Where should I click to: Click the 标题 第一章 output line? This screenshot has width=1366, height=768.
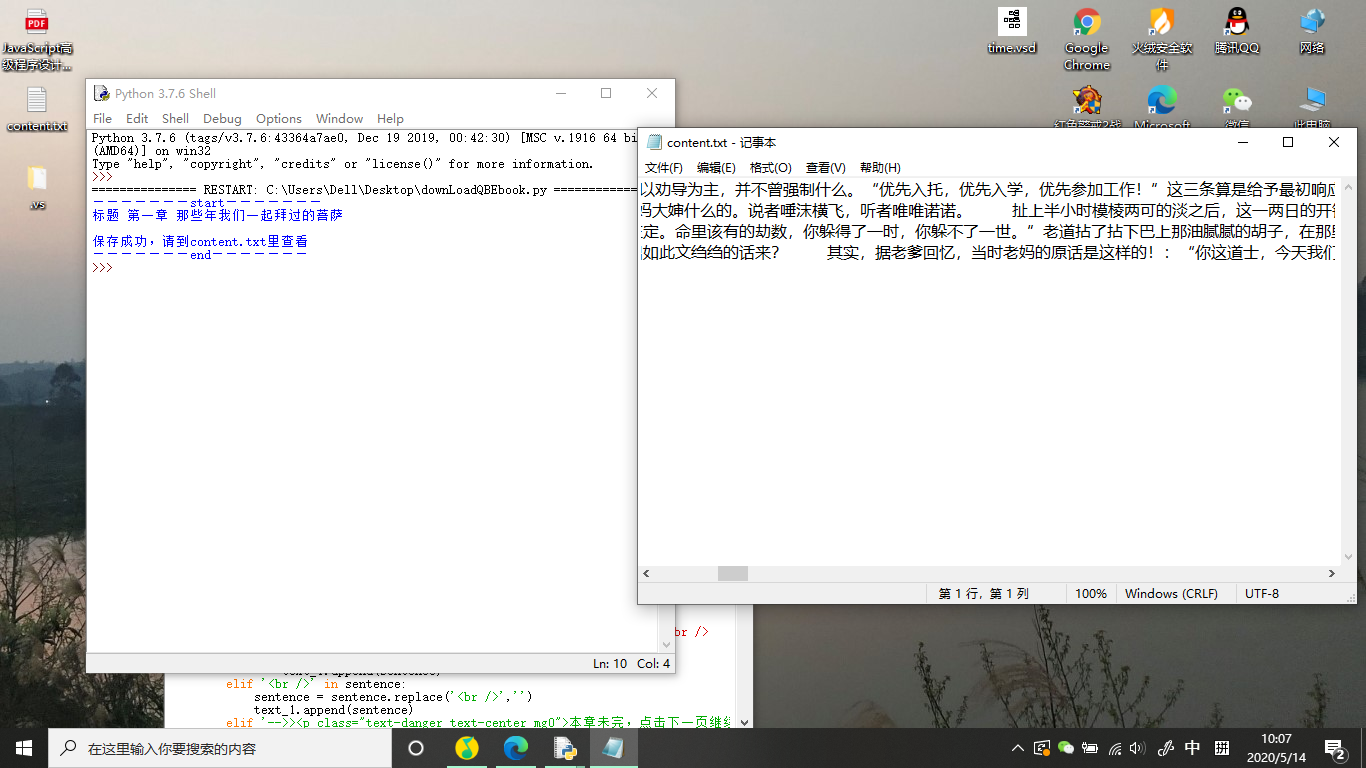pyautogui.click(x=218, y=215)
